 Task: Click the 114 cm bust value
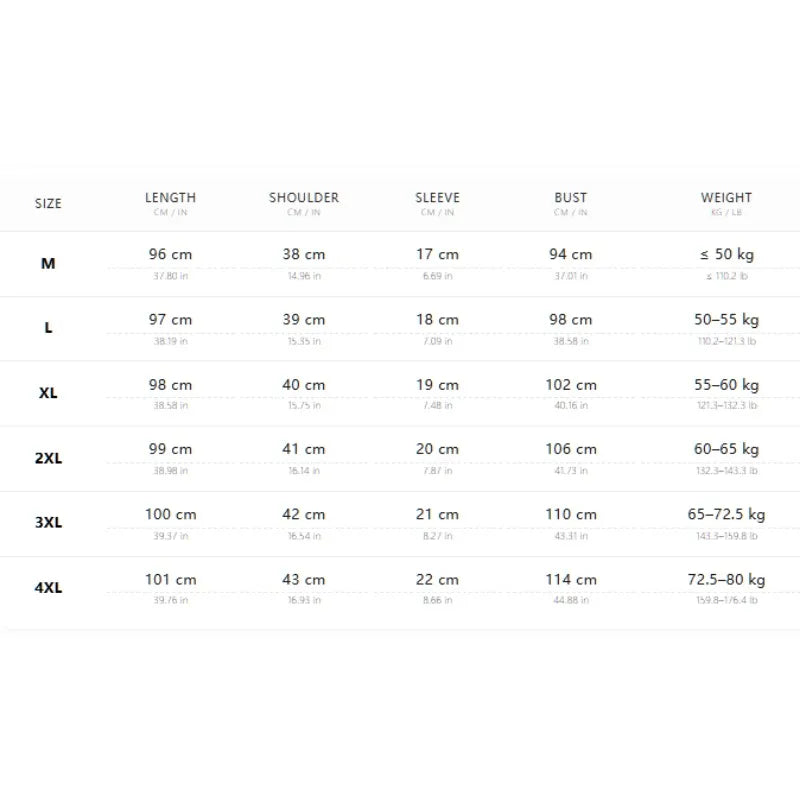click(x=571, y=580)
